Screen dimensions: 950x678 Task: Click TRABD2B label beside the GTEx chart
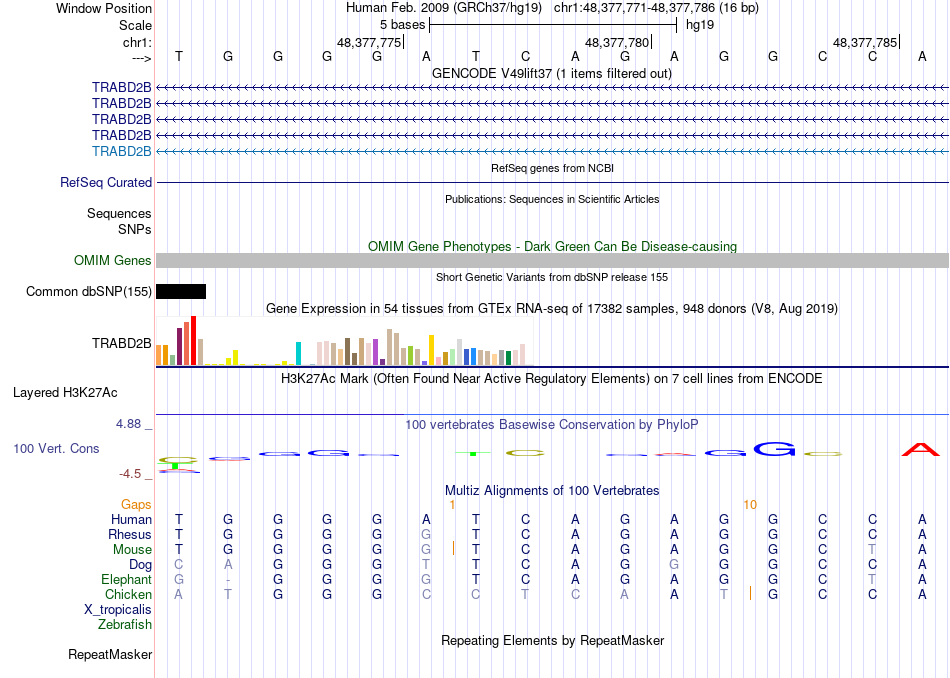(121, 344)
